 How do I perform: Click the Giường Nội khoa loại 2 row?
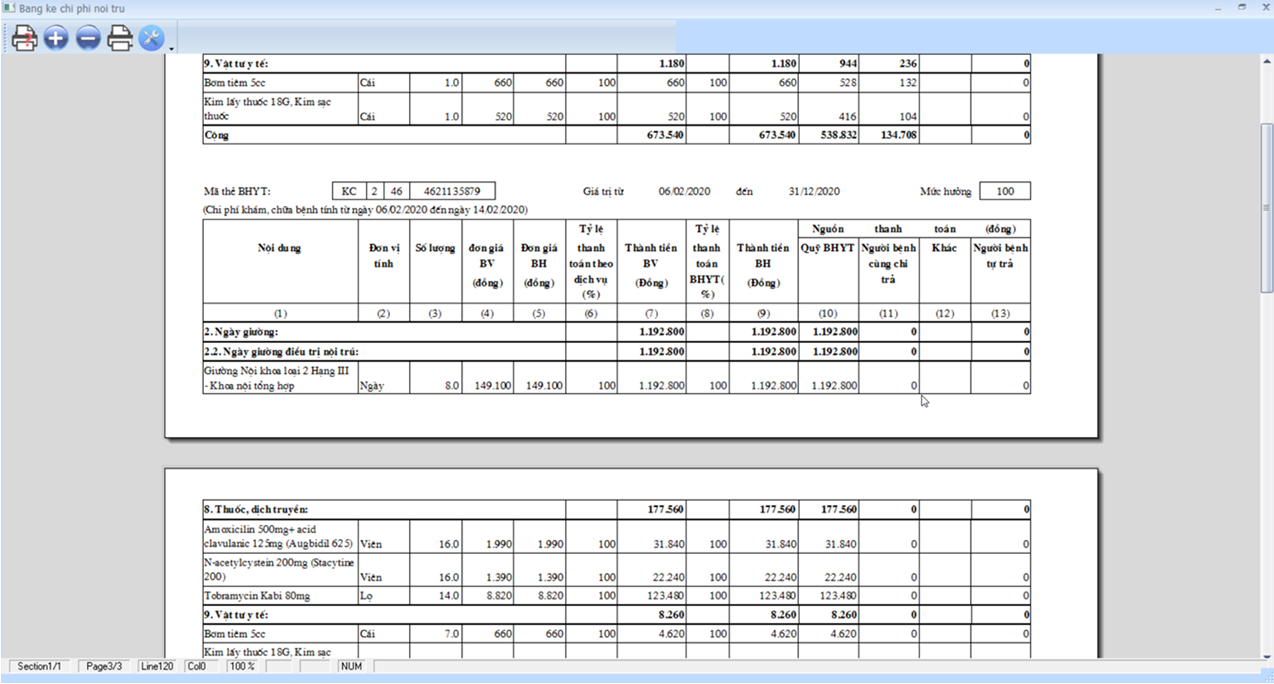(x=616, y=377)
